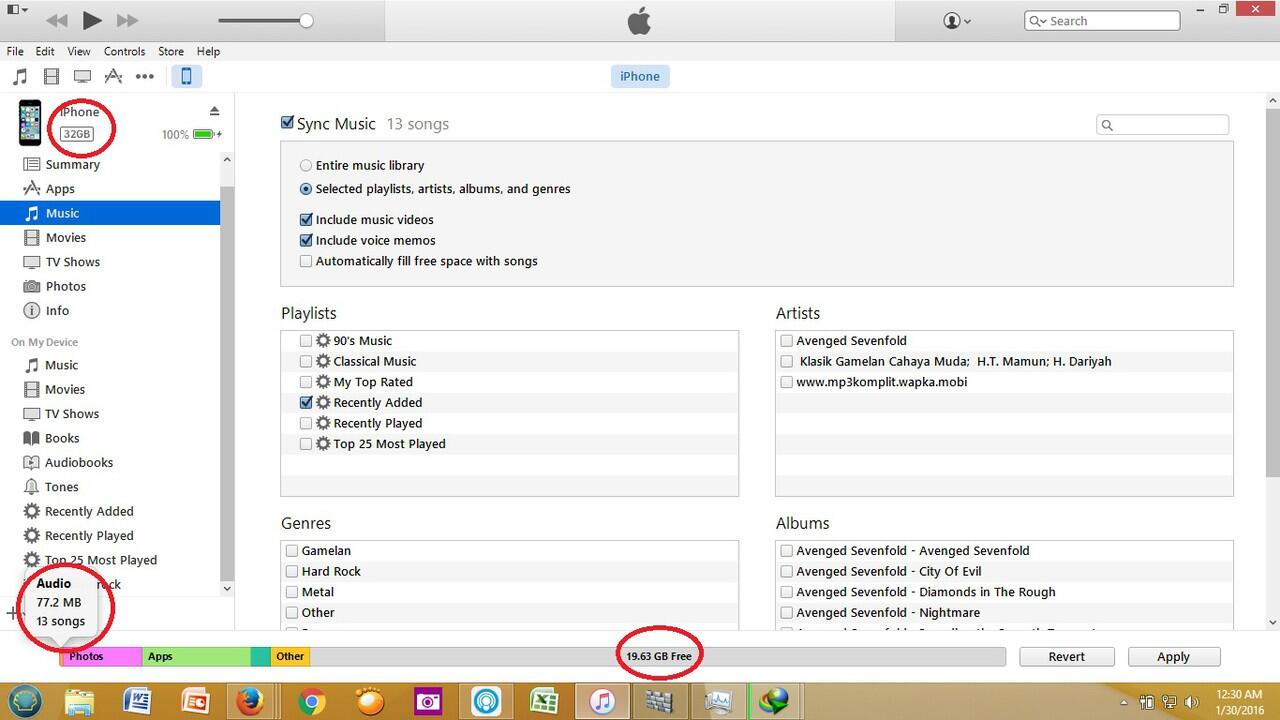Skip to the previous track
1280x720 pixels.
57,20
